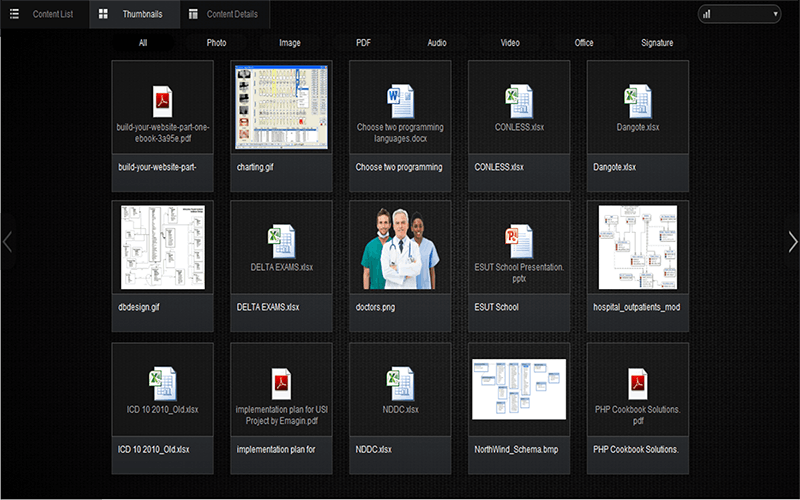This screenshot has width=800, height=500.
Task: Open the NDDC.xlsx file icon
Action: coord(399,382)
